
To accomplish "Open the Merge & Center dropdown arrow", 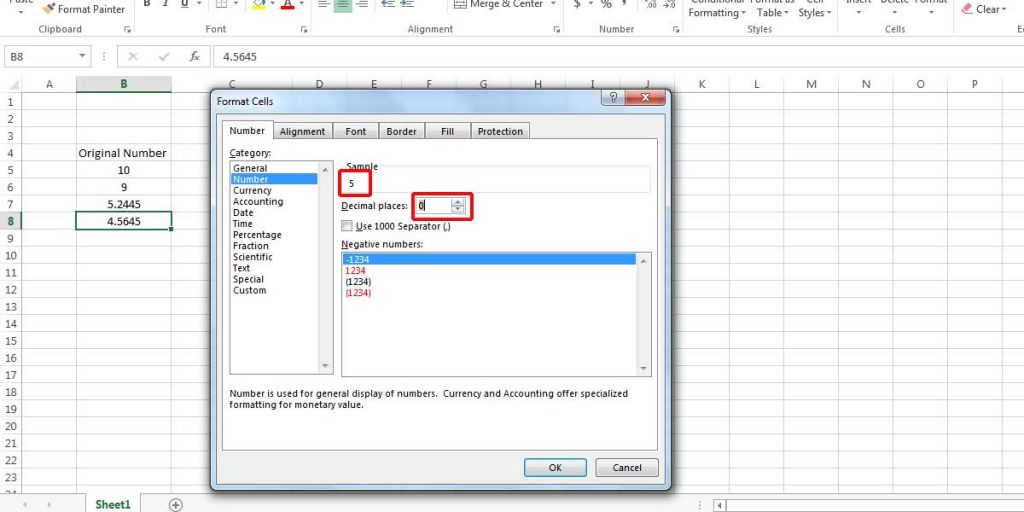I will click(x=553, y=4).
